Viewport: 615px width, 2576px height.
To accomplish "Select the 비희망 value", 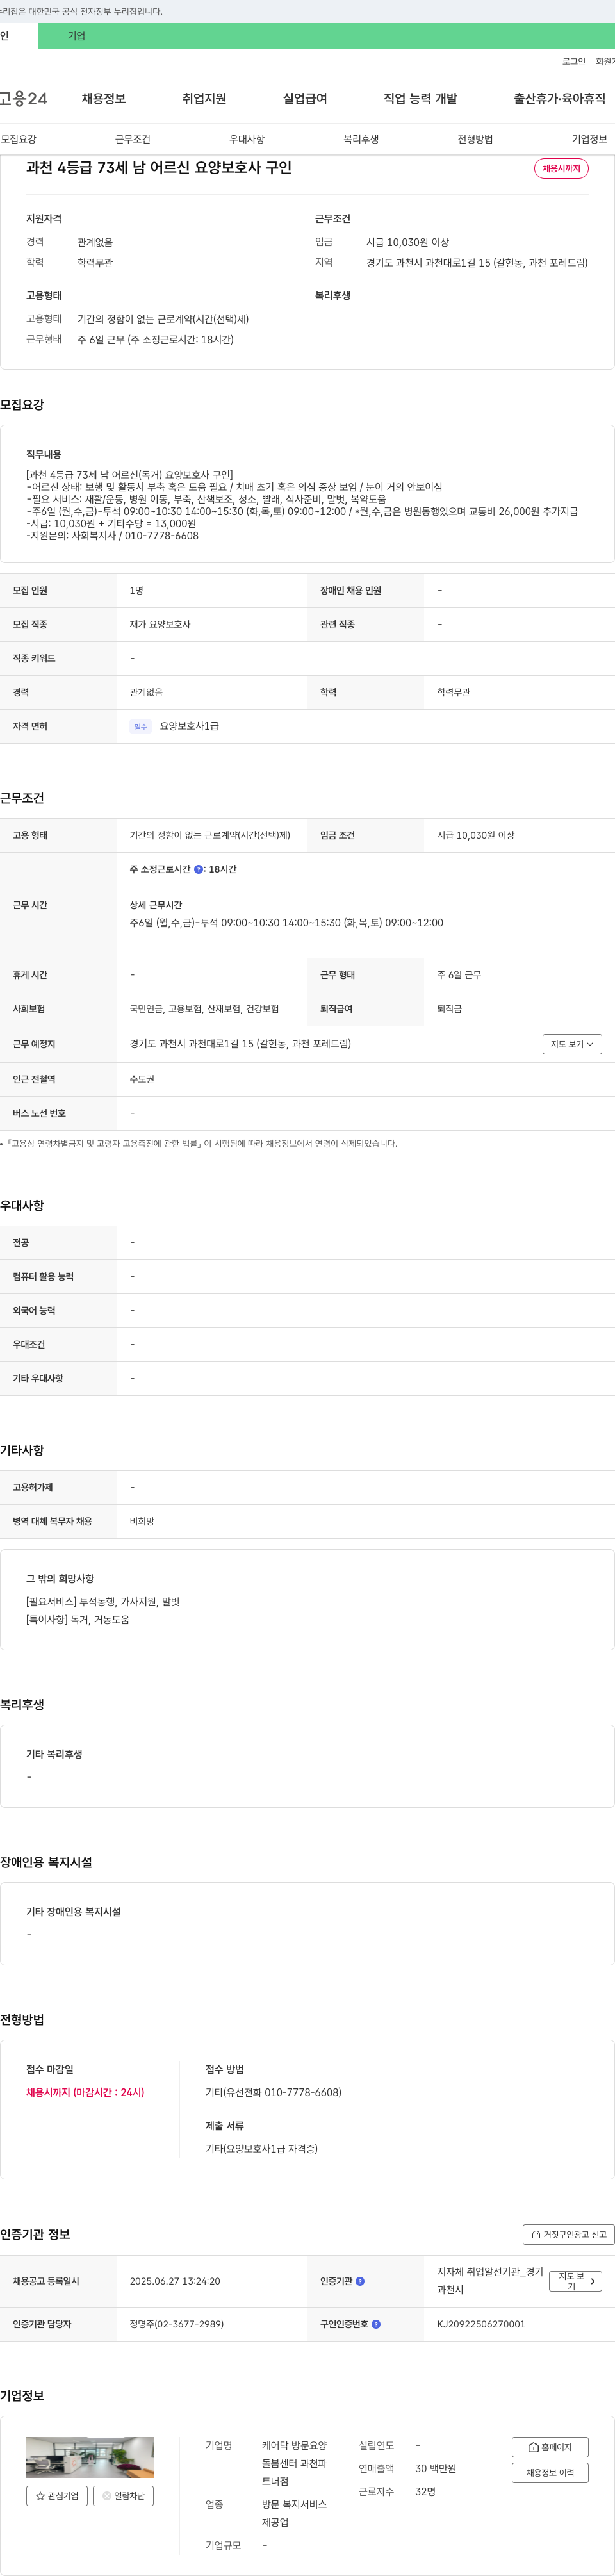I will pos(142,1521).
